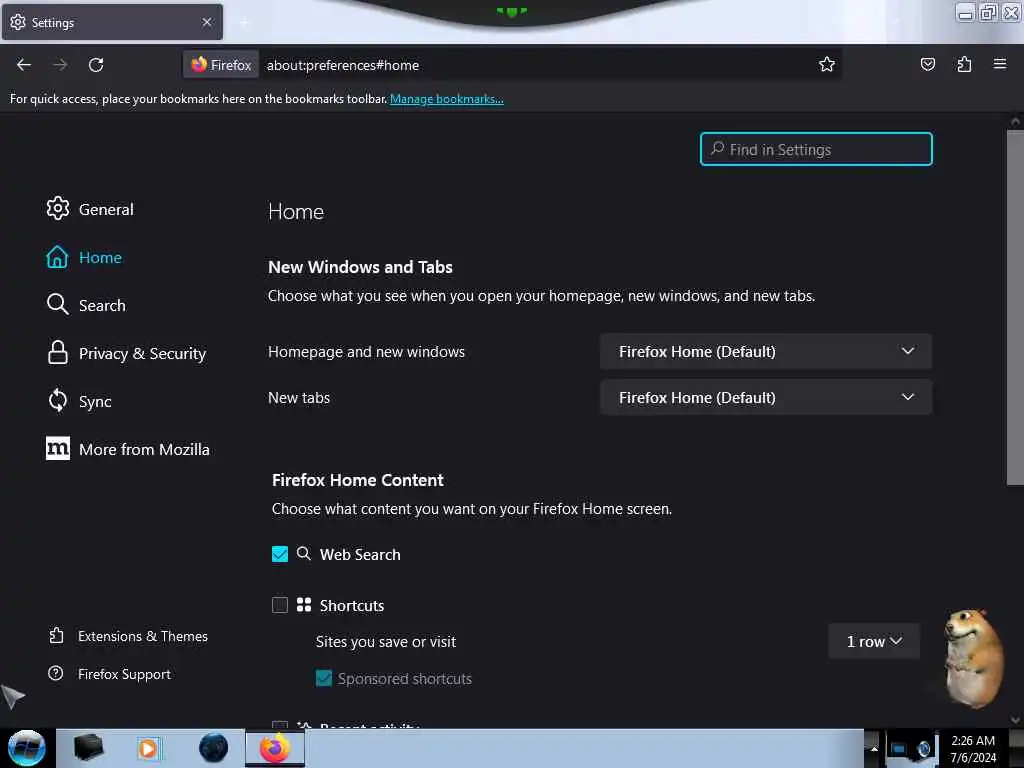The image size is (1024, 768).
Task: Click the Shortcuts grid icon
Action: pos(304,605)
